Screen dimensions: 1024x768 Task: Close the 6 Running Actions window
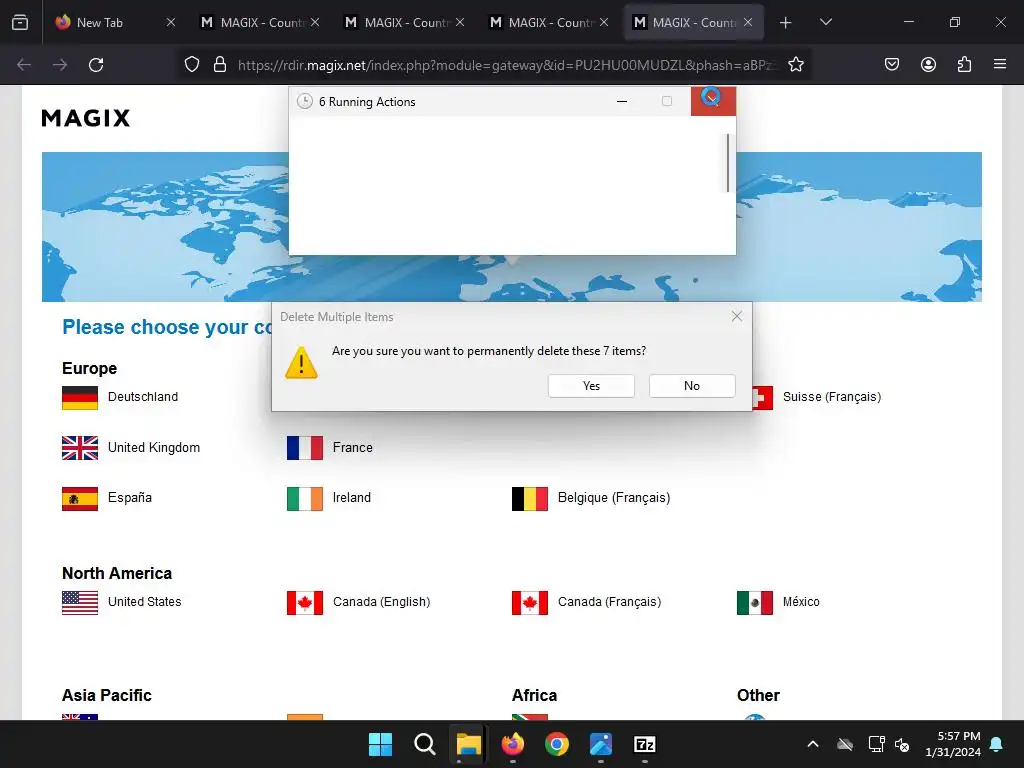click(713, 101)
